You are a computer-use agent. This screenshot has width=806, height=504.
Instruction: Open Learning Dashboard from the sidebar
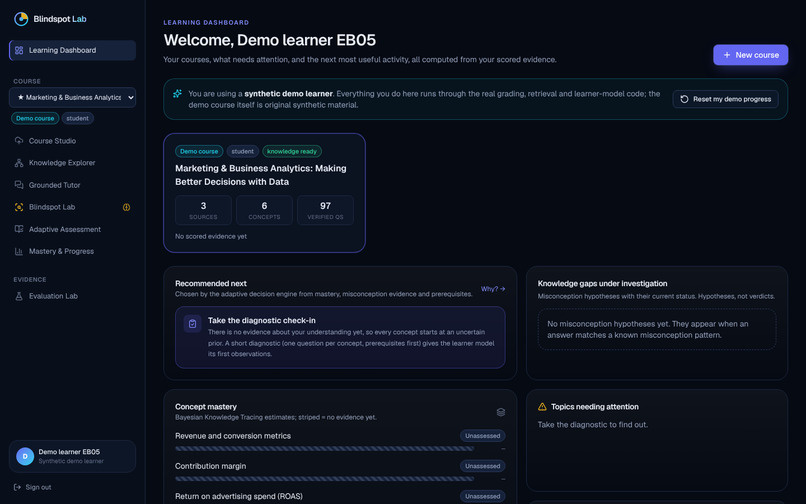coord(72,50)
